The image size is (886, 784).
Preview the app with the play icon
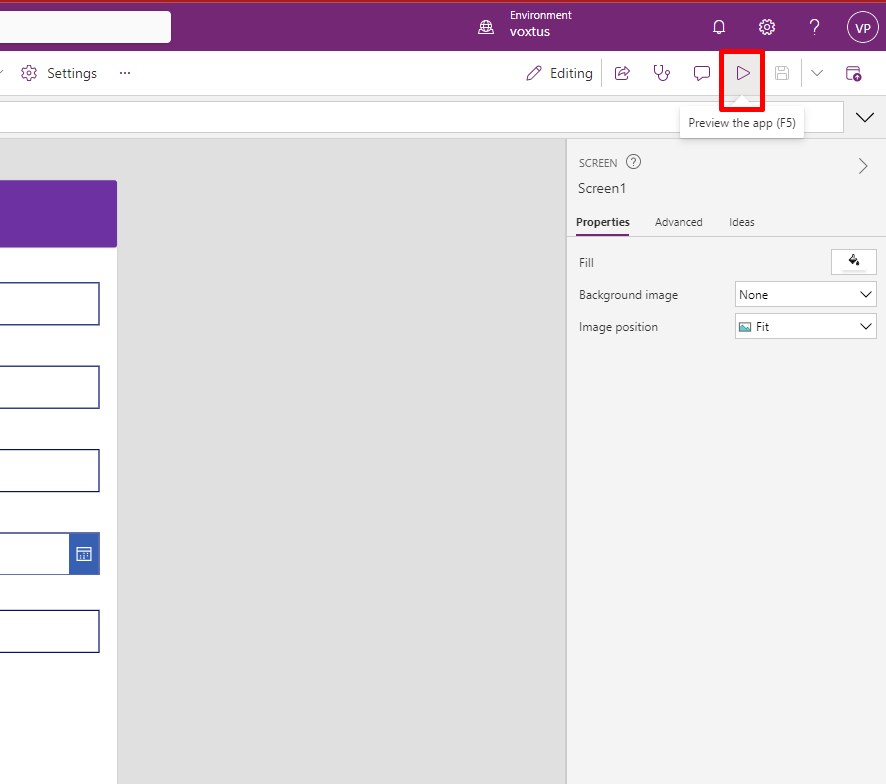tap(742, 73)
